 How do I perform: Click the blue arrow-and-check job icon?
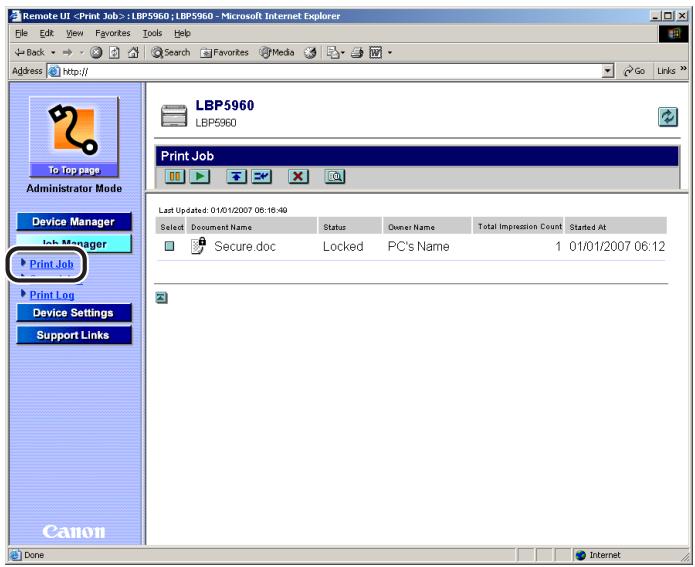[x=262, y=176]
